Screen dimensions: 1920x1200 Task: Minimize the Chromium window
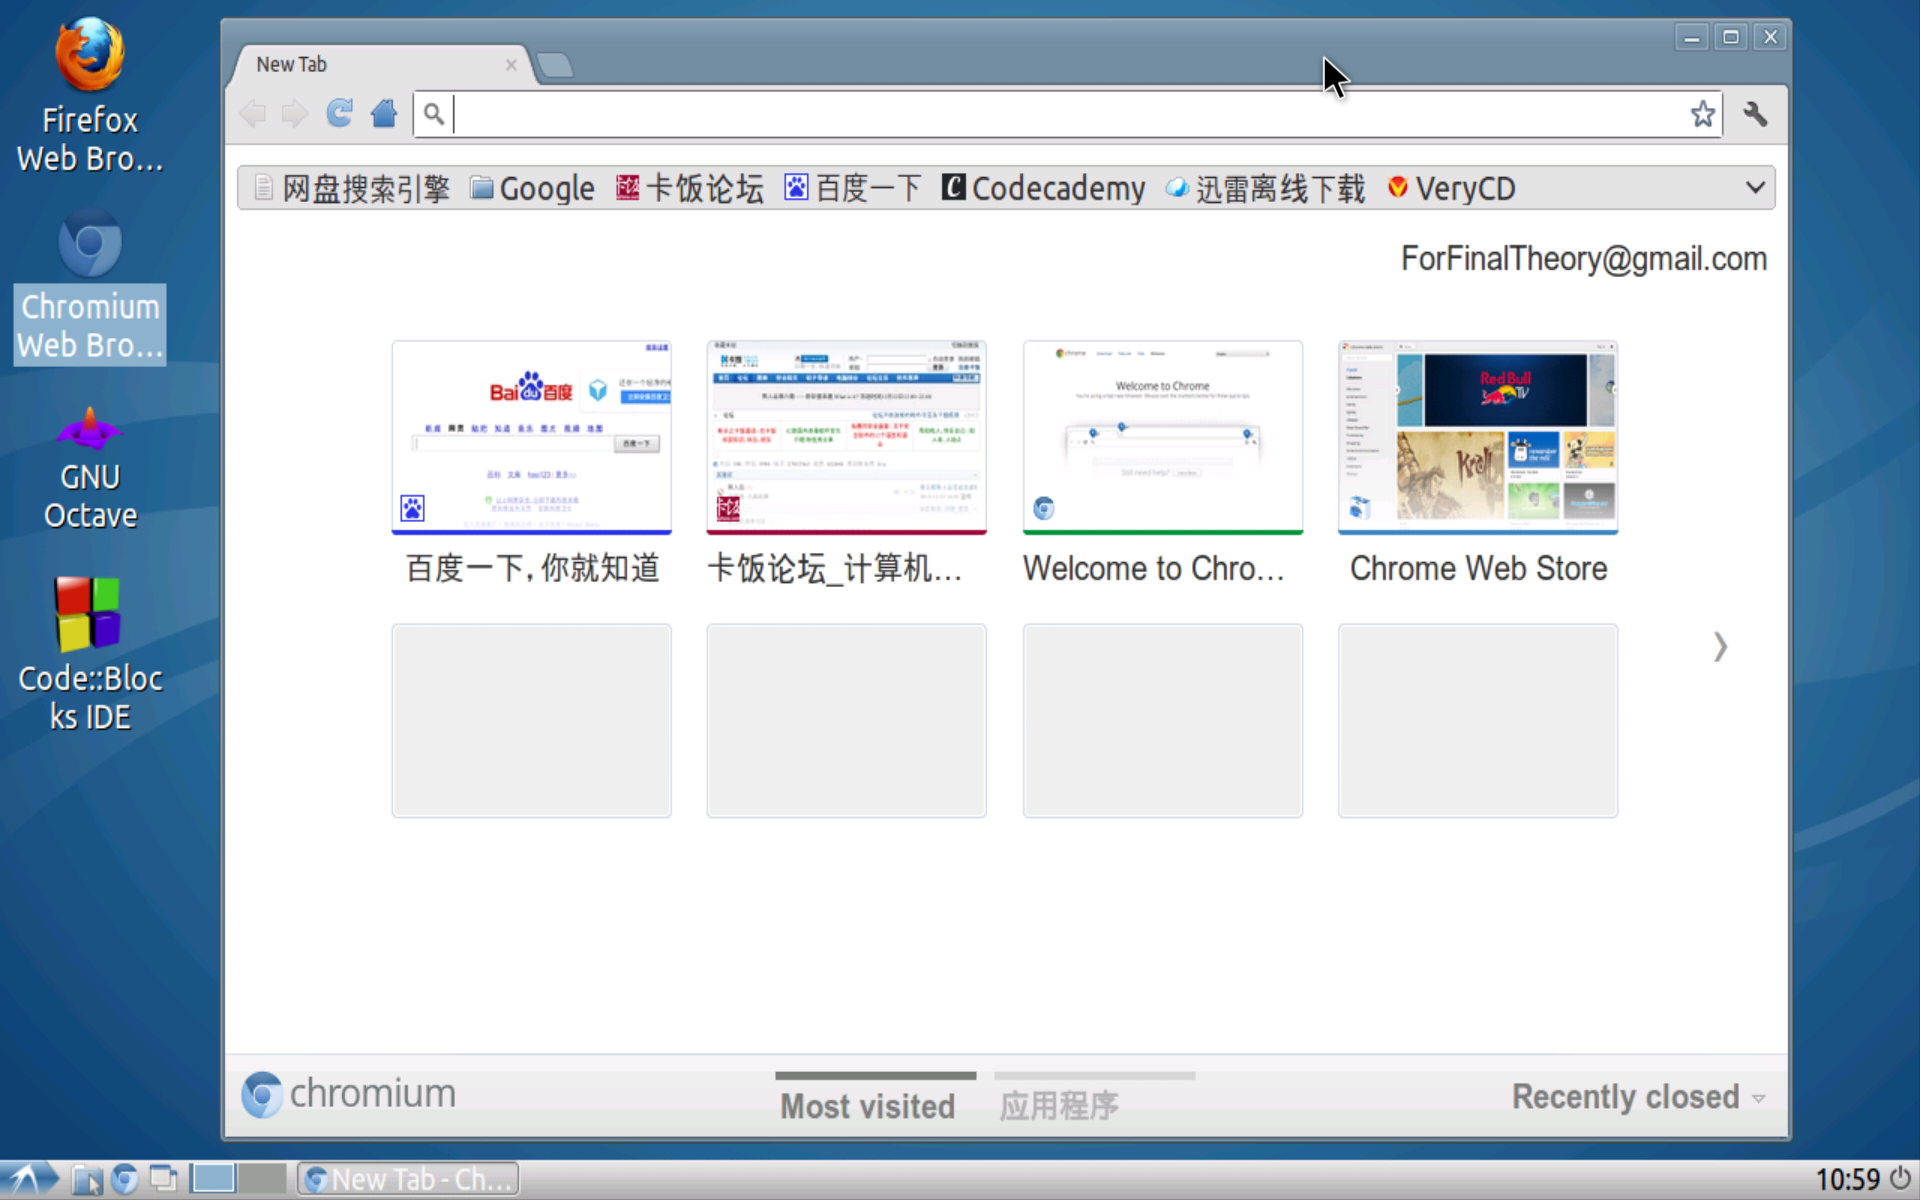(x=1691, y=38)
